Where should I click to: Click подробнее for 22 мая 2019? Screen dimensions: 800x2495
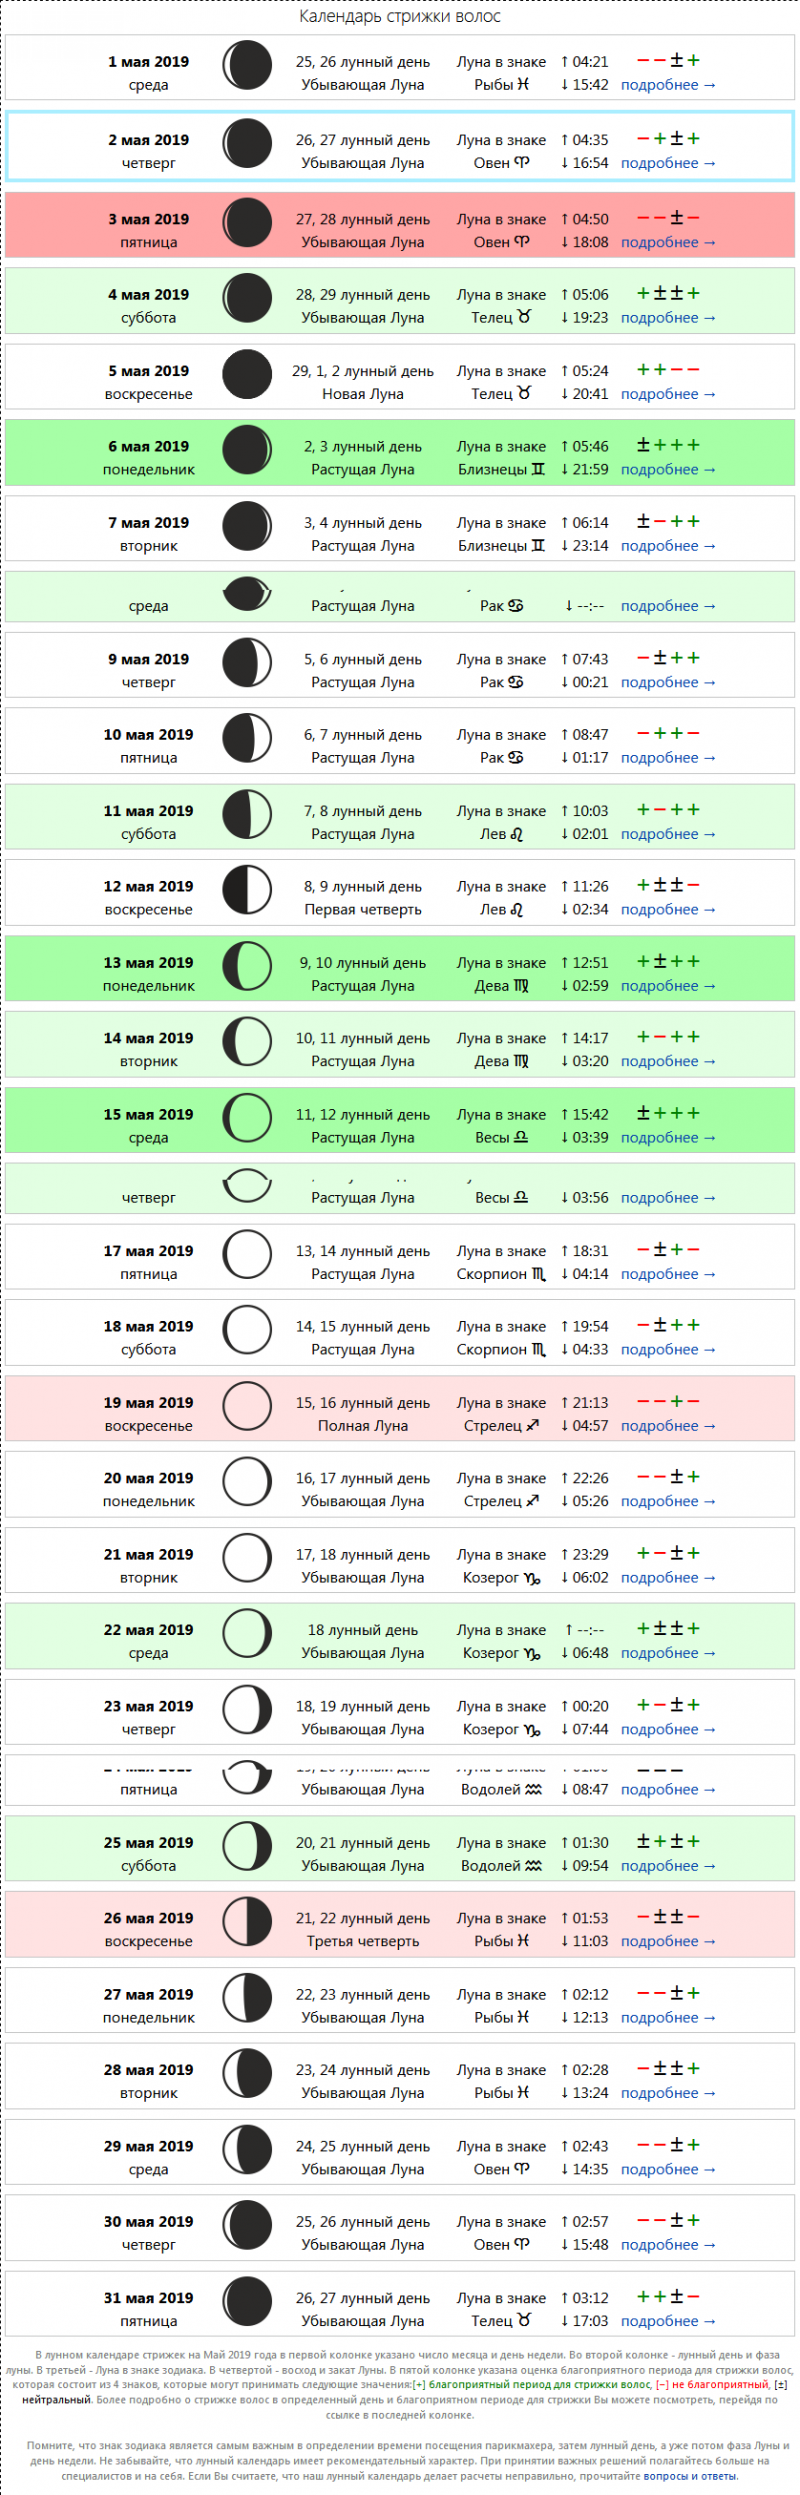click(x=668, y=1653)
